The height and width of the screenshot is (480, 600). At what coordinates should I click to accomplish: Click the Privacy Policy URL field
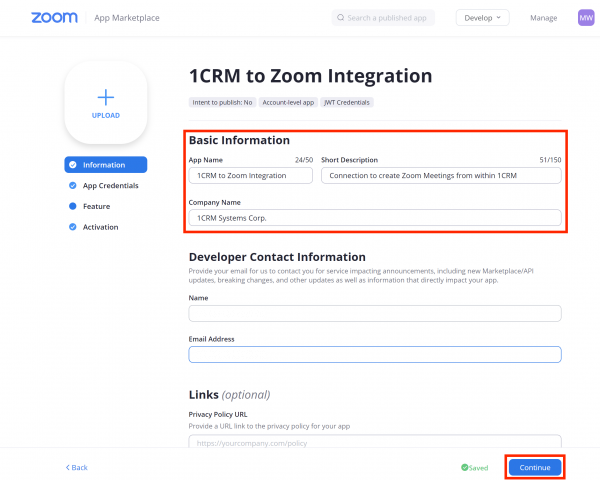[x=375, y=442]
